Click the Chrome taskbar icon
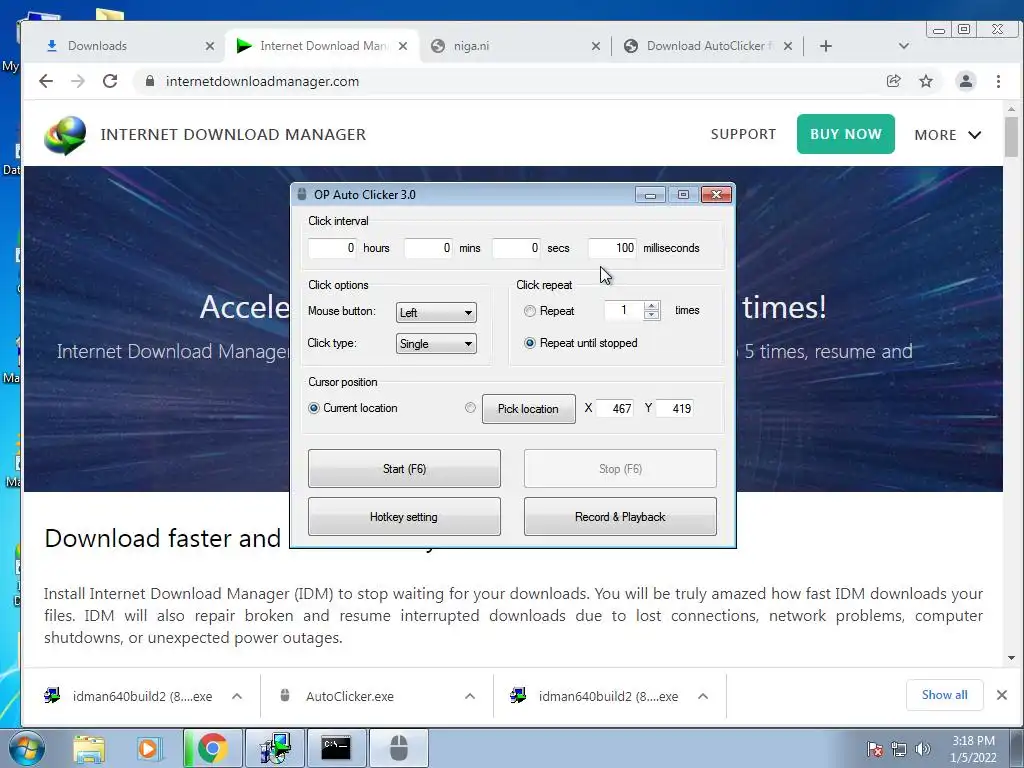 click(x=212, y=748)
